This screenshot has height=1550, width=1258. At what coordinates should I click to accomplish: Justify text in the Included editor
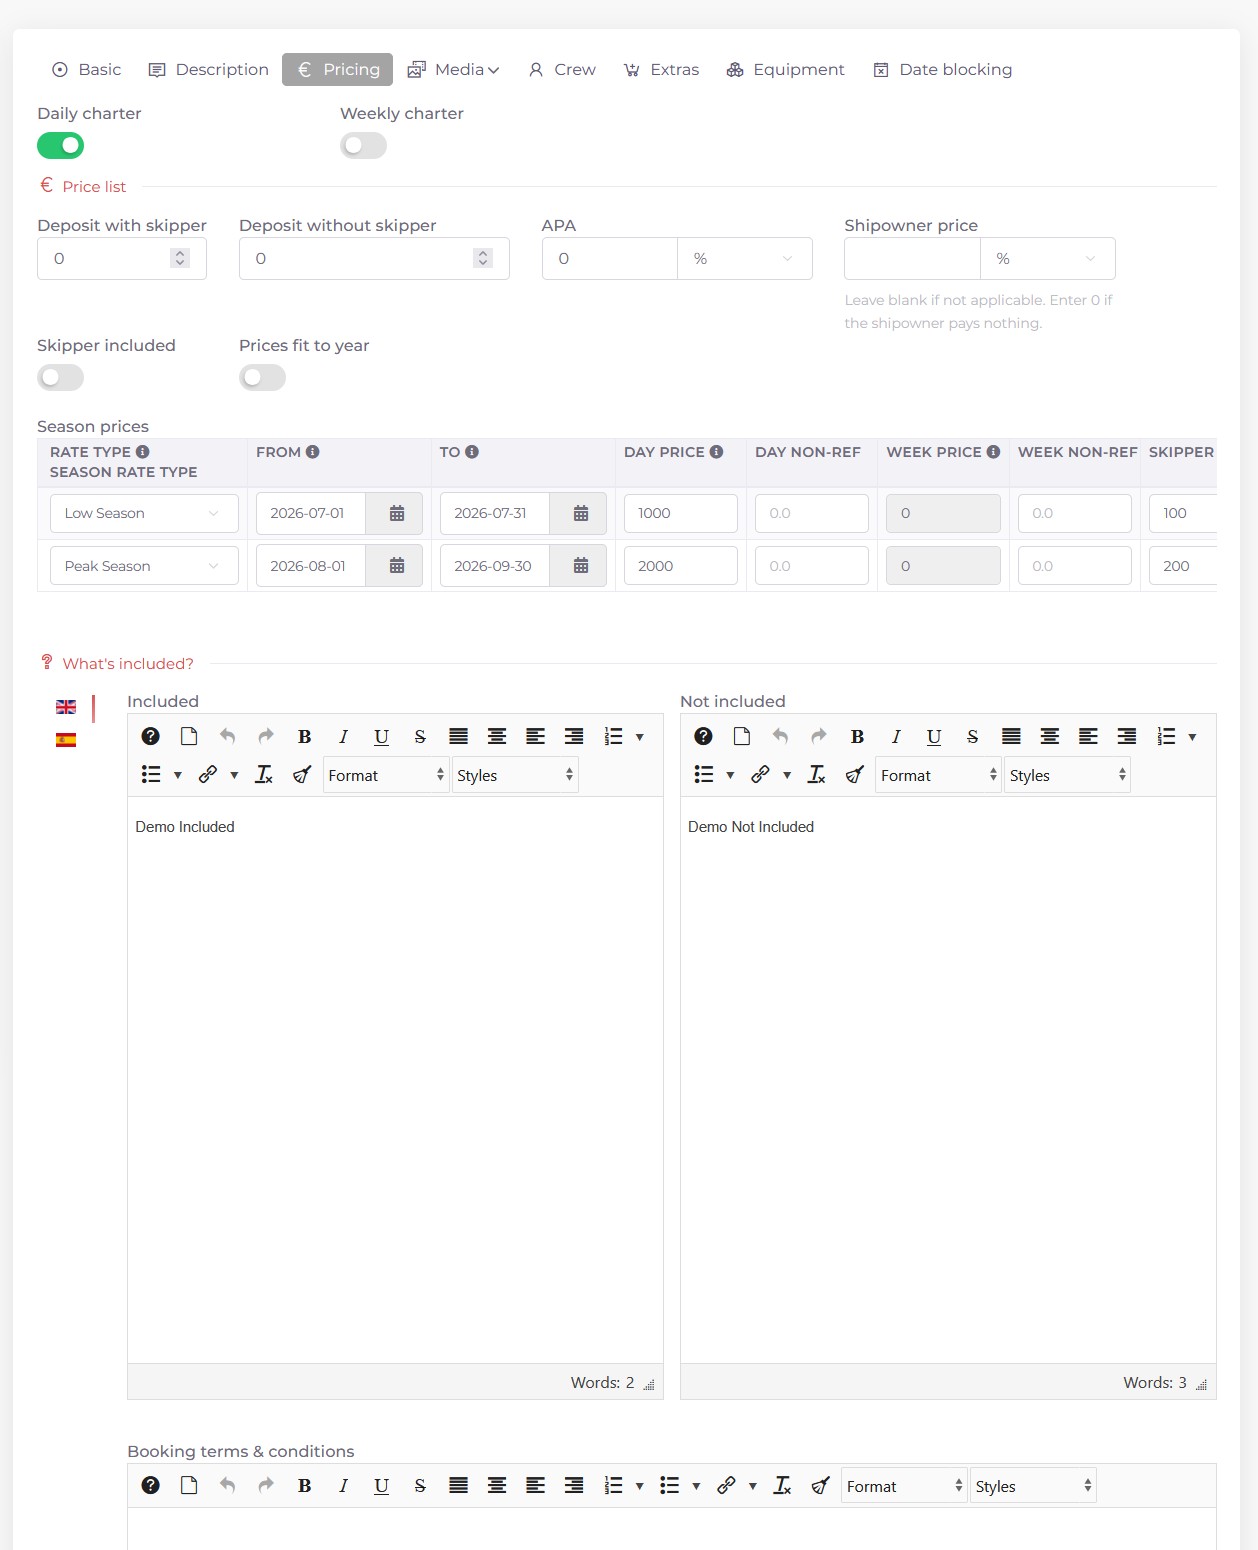458,737
